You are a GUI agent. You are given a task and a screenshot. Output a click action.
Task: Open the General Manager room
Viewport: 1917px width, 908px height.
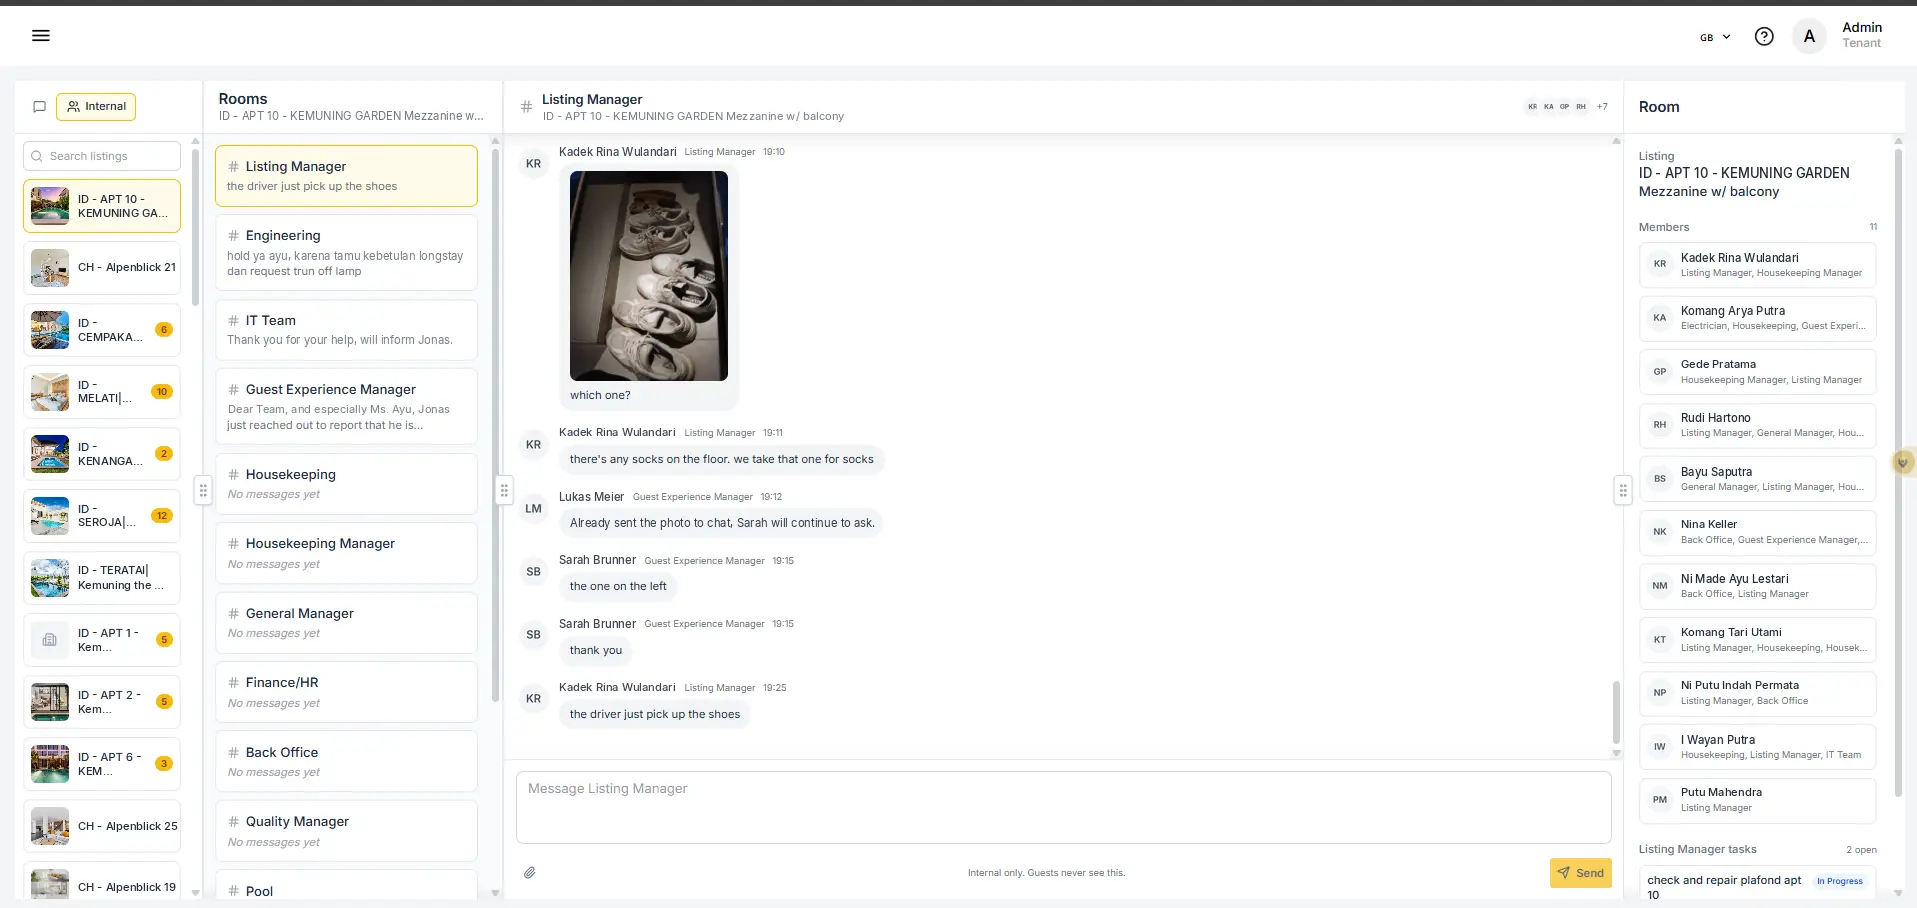click(x=346, y=623)
